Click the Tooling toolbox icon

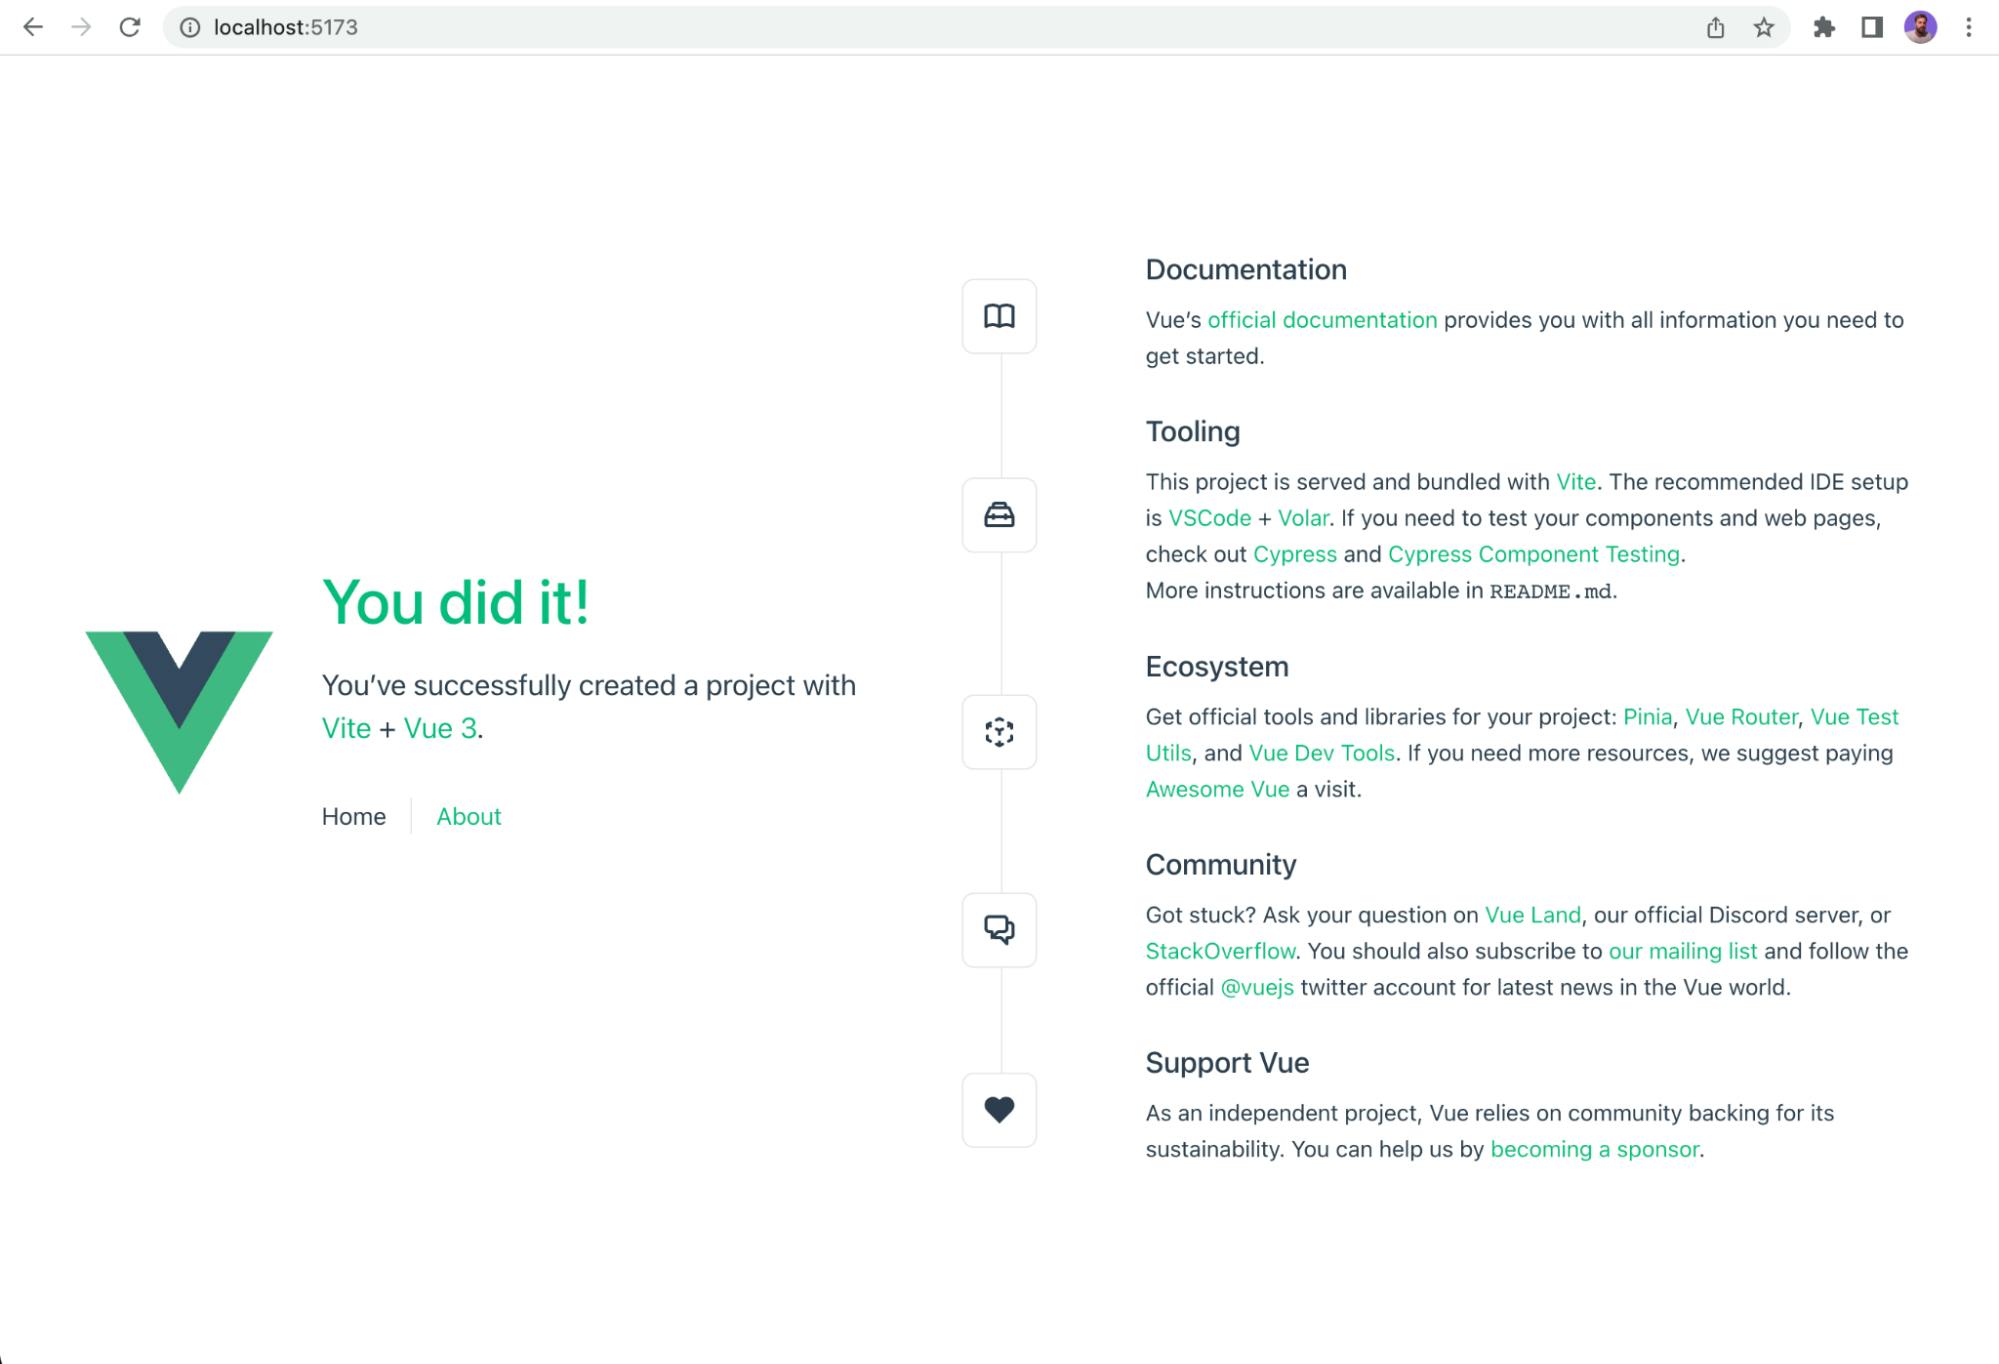pos(999,515)
